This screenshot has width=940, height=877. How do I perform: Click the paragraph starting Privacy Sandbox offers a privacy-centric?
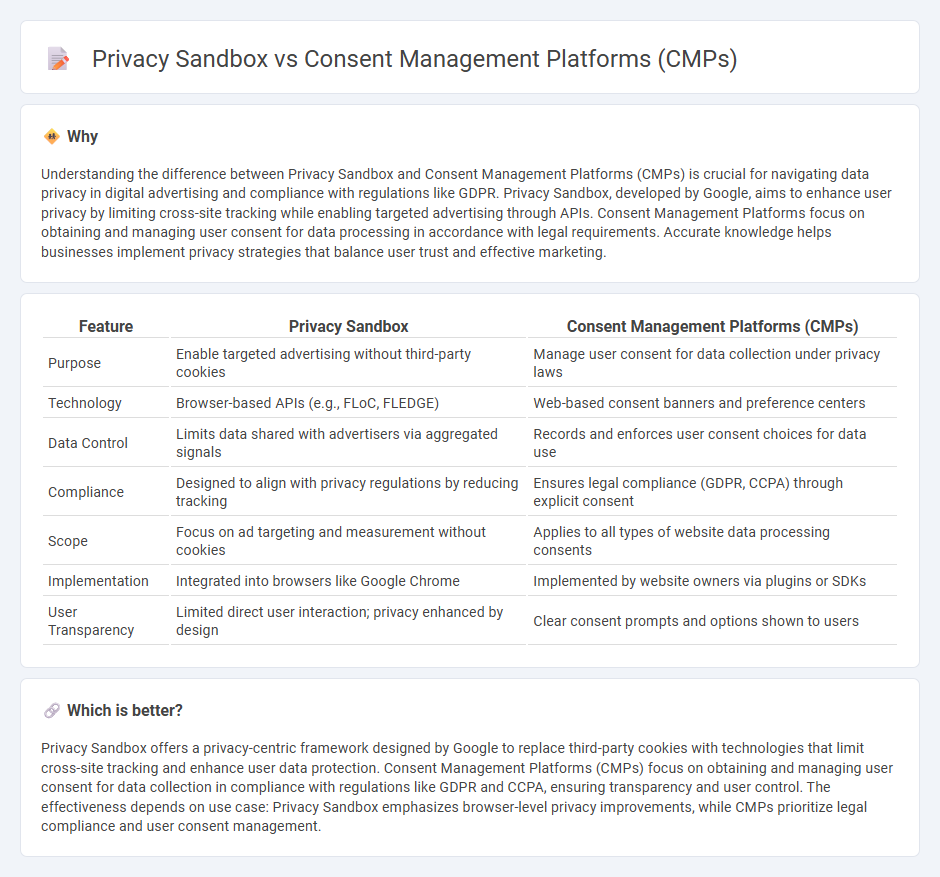[466, 787]
